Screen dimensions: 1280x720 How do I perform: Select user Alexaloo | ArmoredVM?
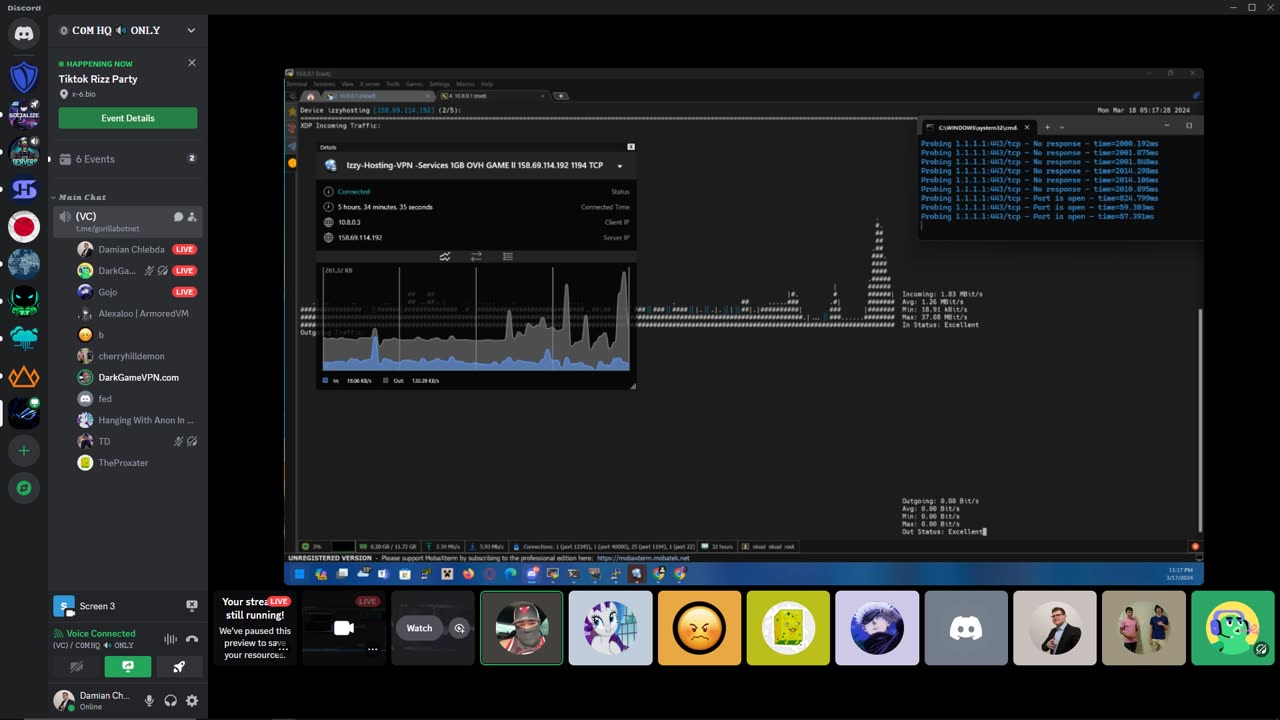click(x=136, y=313)
